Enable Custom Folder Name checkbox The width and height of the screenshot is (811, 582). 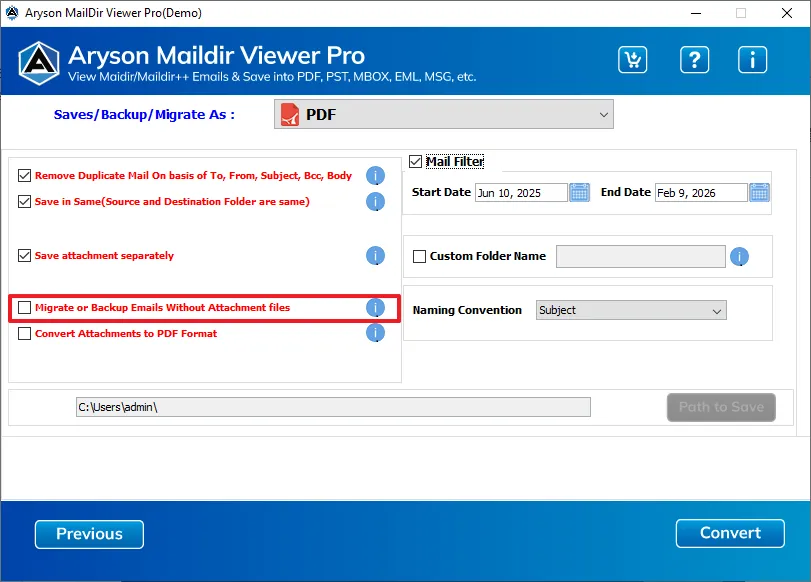[x=419, y=256]
